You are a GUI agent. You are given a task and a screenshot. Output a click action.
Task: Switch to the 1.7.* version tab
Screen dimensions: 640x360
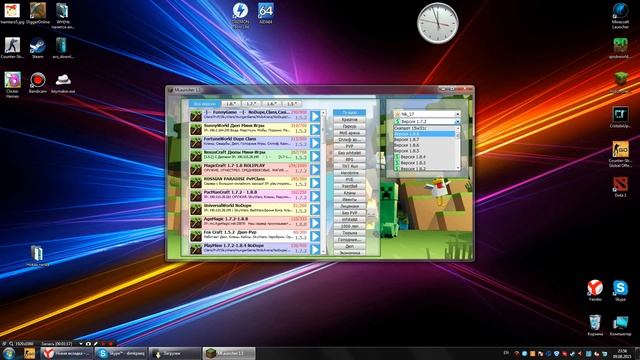click(251, 104)
